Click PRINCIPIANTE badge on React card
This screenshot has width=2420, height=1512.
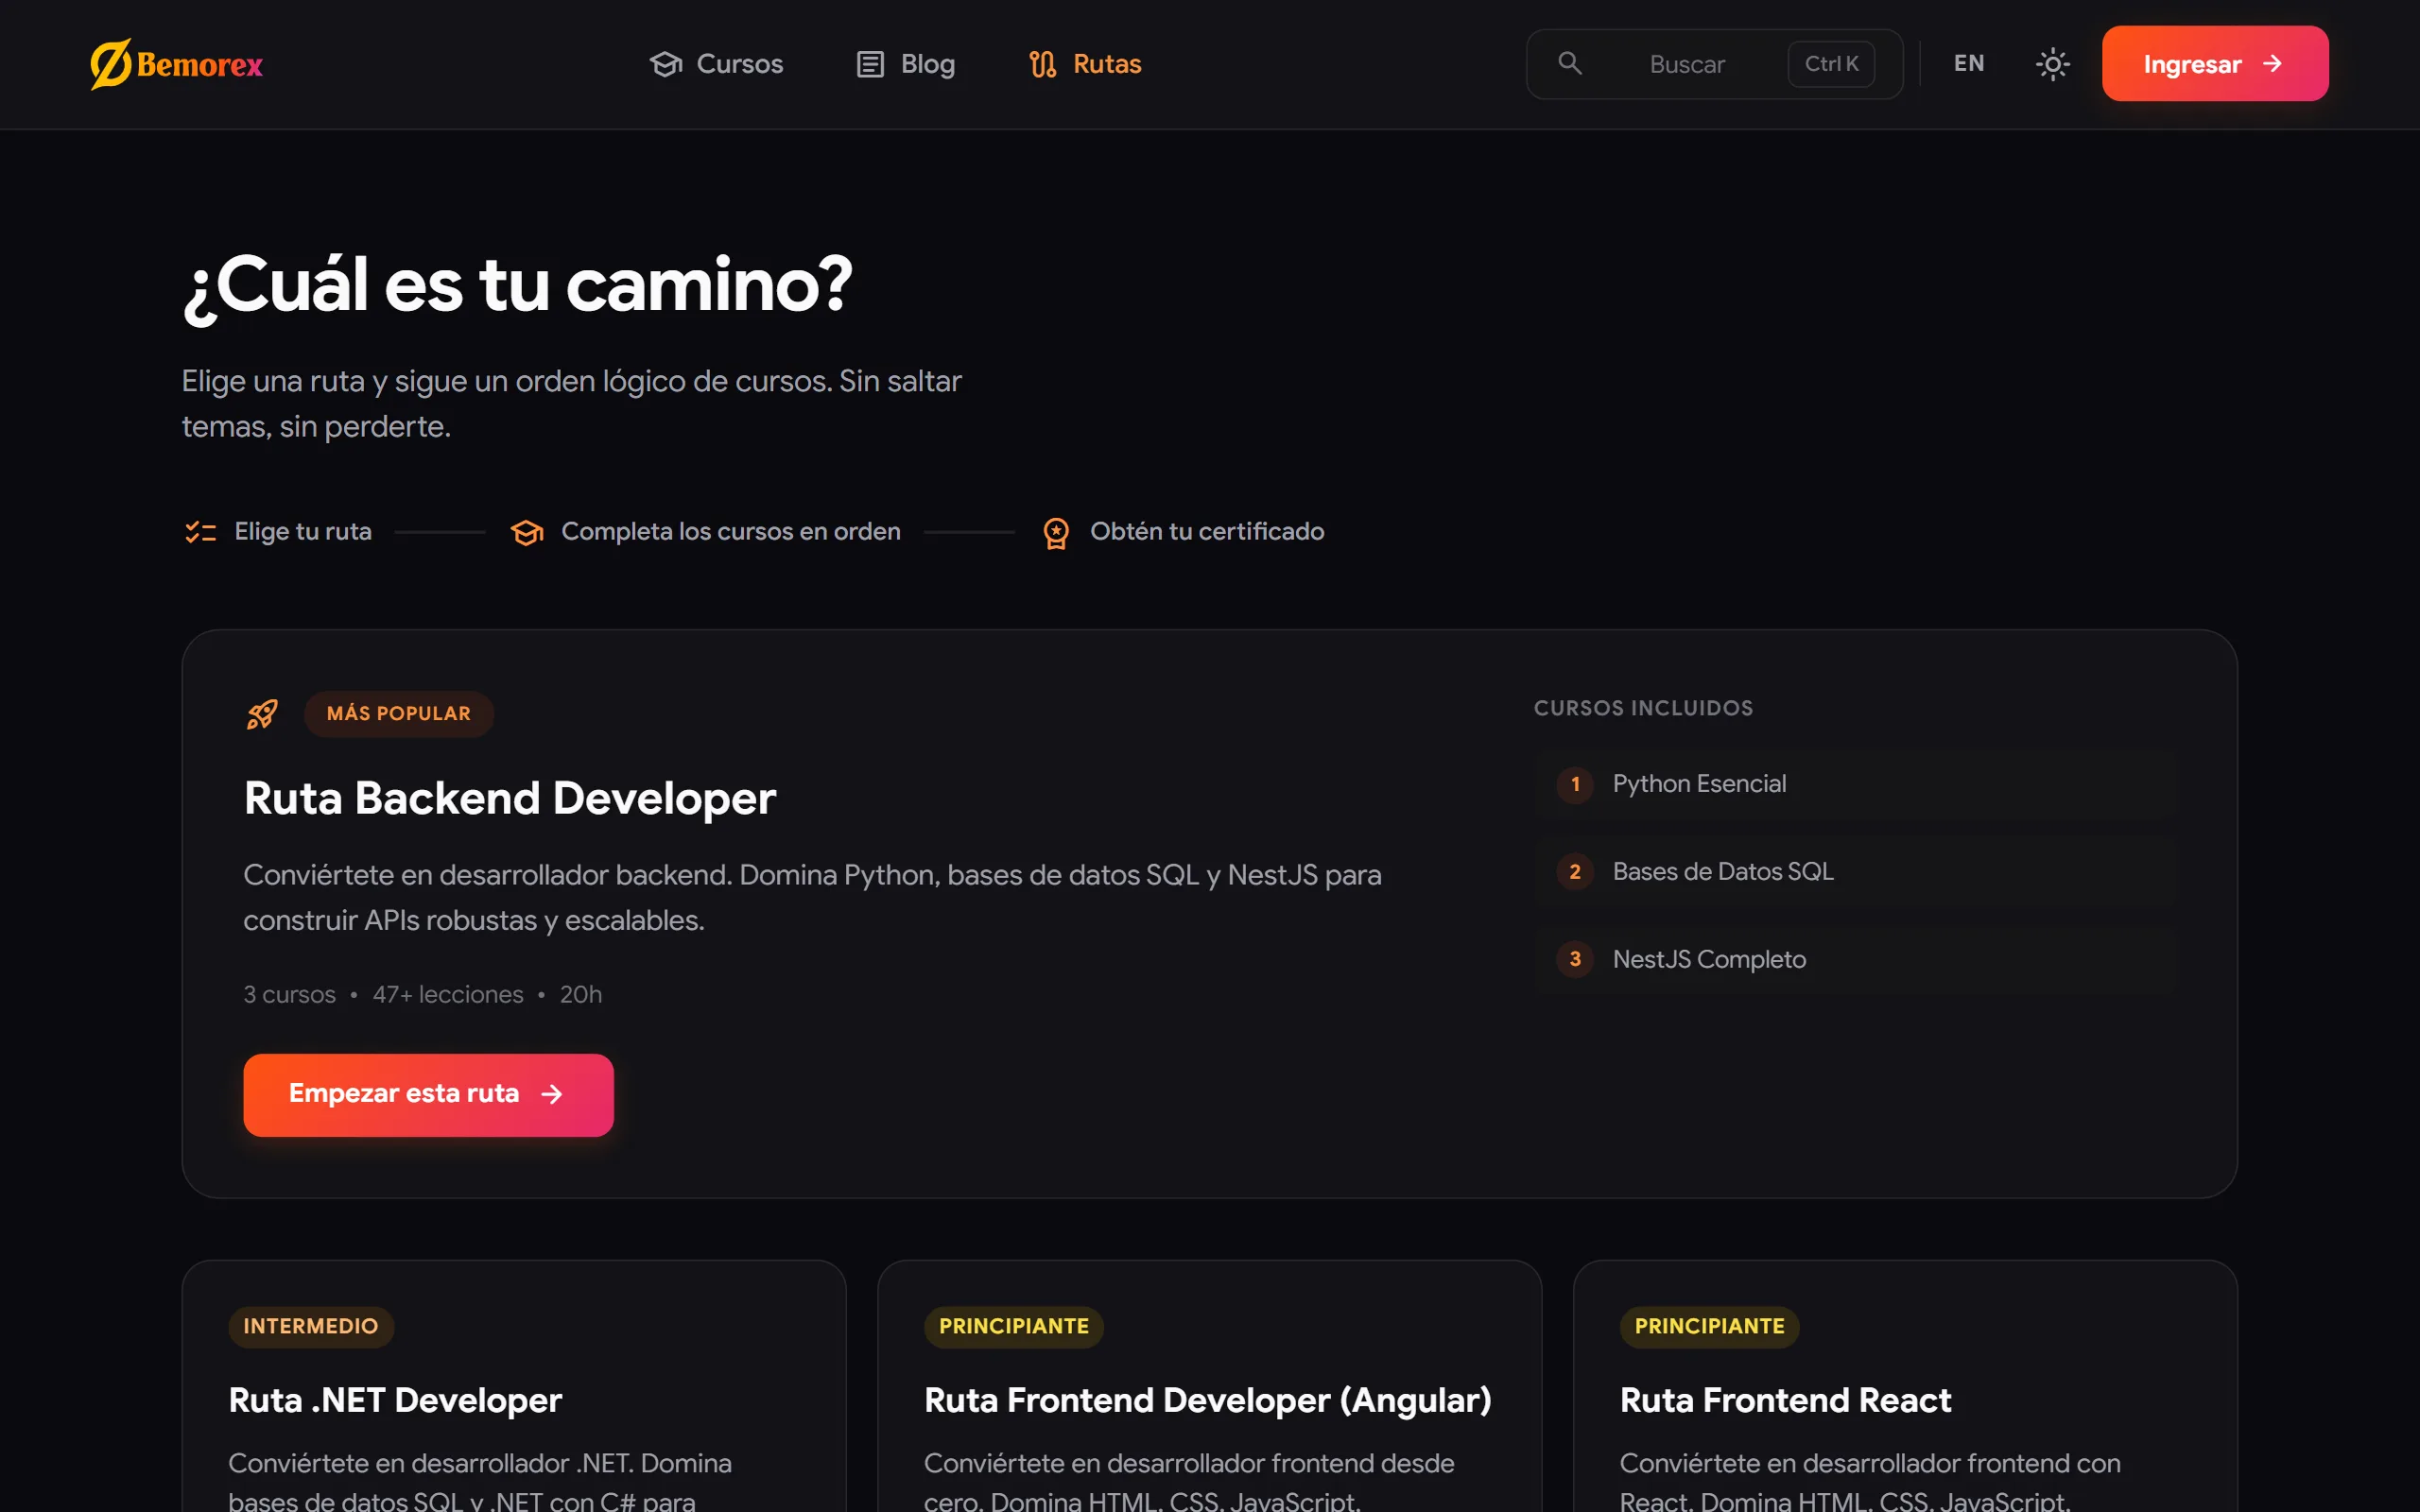point(1709,1327)
